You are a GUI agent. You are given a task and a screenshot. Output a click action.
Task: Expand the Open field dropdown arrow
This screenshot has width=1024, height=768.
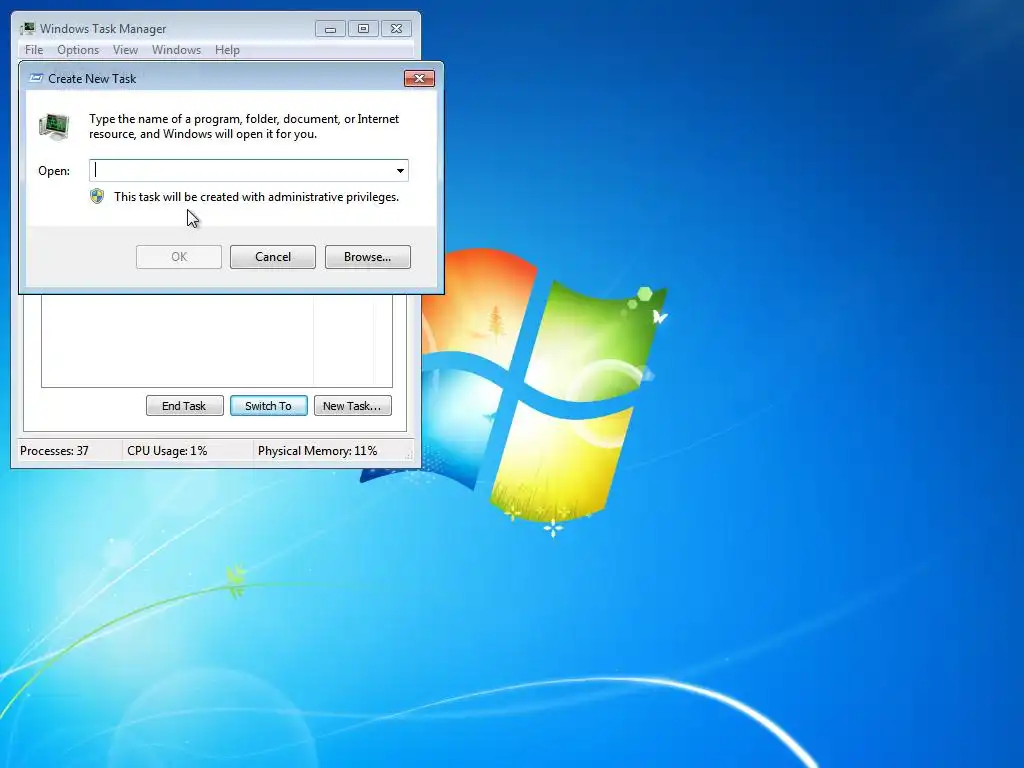coord(400,170)
